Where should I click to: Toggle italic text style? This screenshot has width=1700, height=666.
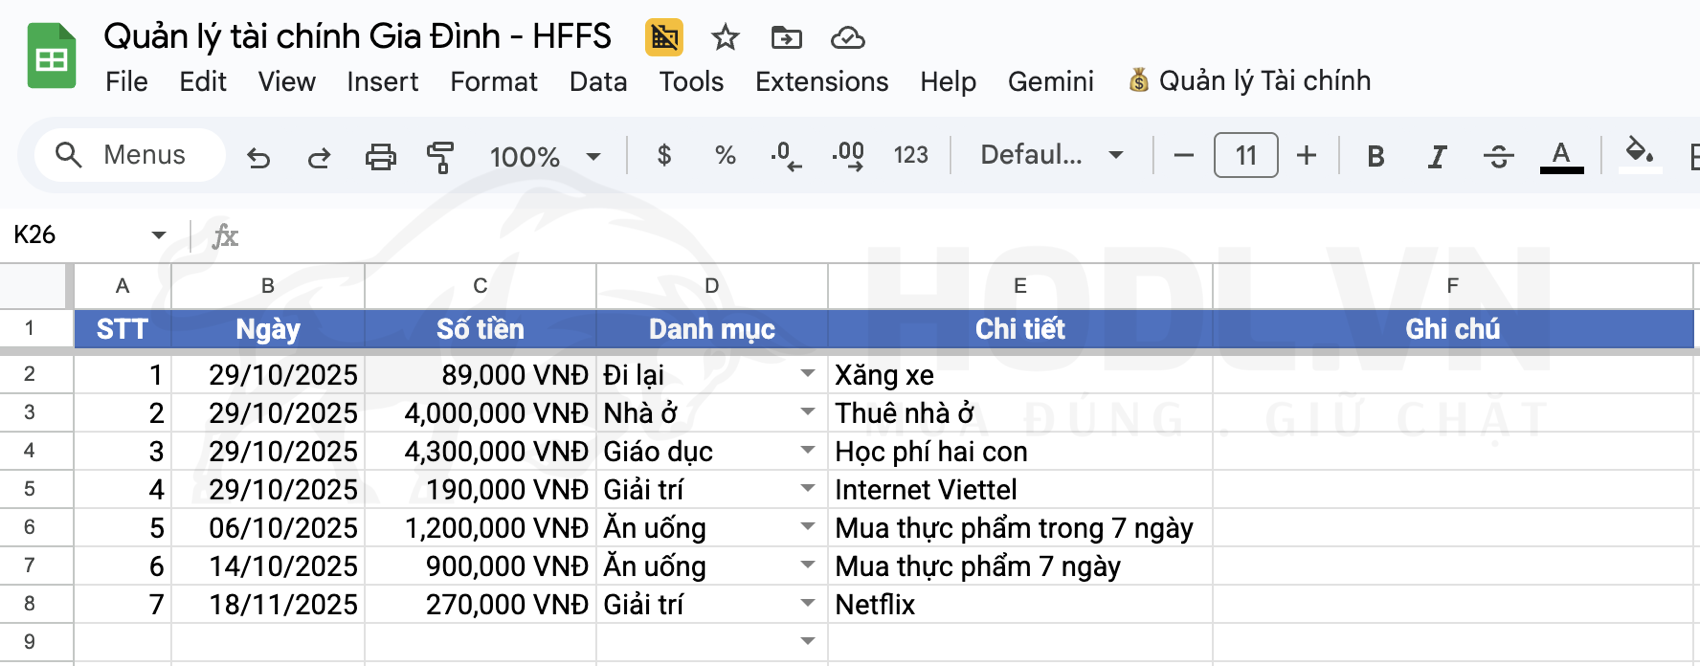1436,156
